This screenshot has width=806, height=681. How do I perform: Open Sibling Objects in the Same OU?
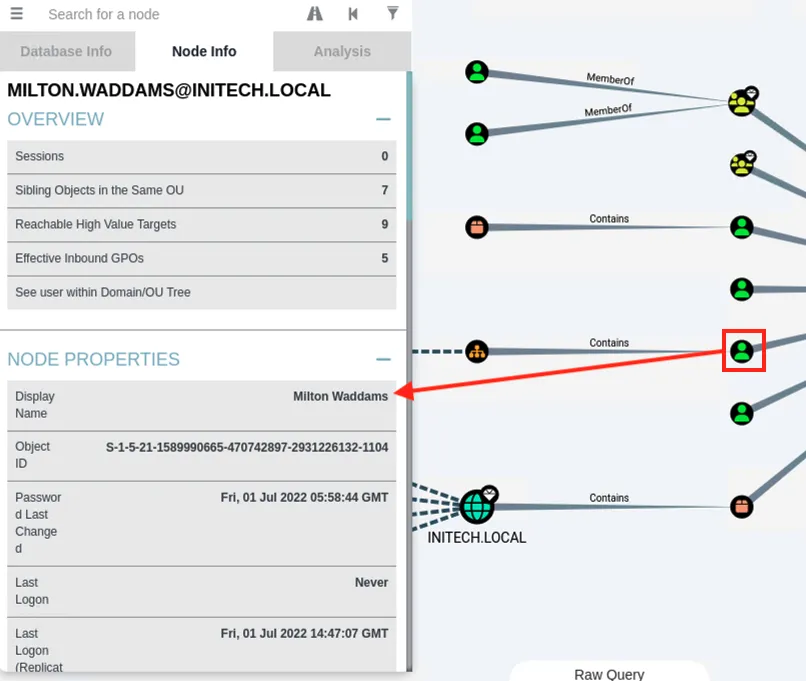point(202,190)
